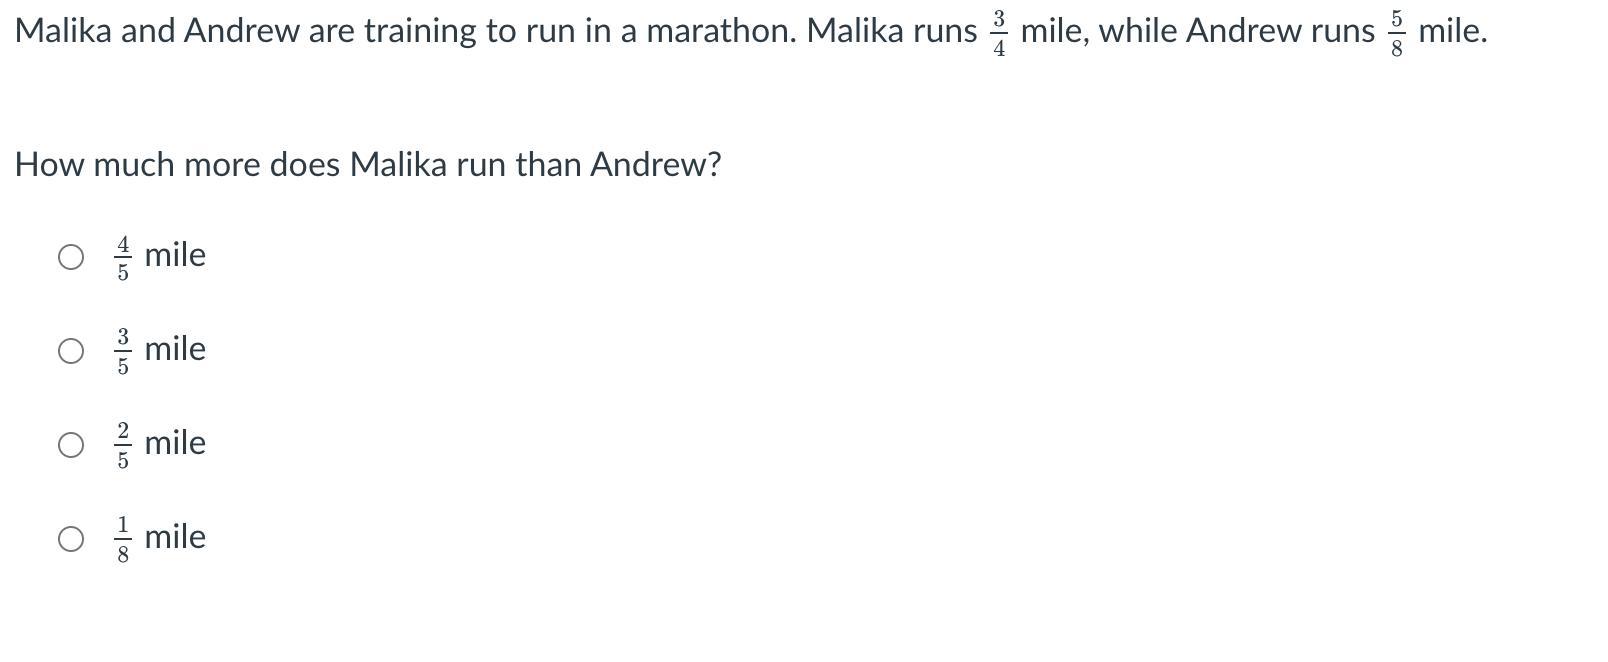Image resolution: width=1608 pixels, height=662 pixels.
Task: Click the 3/4 fraction for Malika's distance
Action: pos(999,35)
